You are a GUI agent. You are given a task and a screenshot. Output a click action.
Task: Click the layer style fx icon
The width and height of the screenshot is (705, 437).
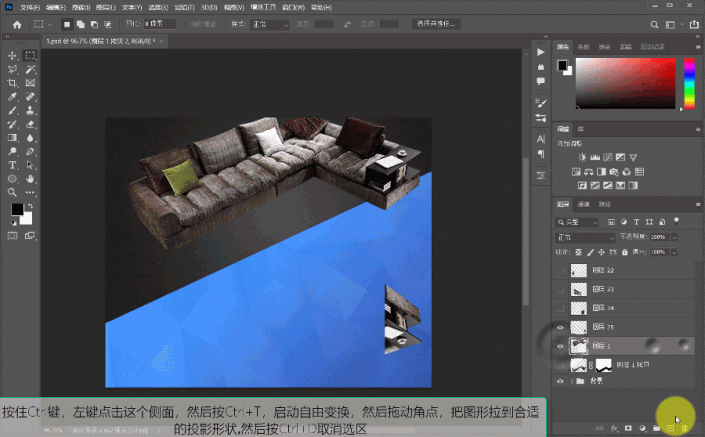click(614, 428)
